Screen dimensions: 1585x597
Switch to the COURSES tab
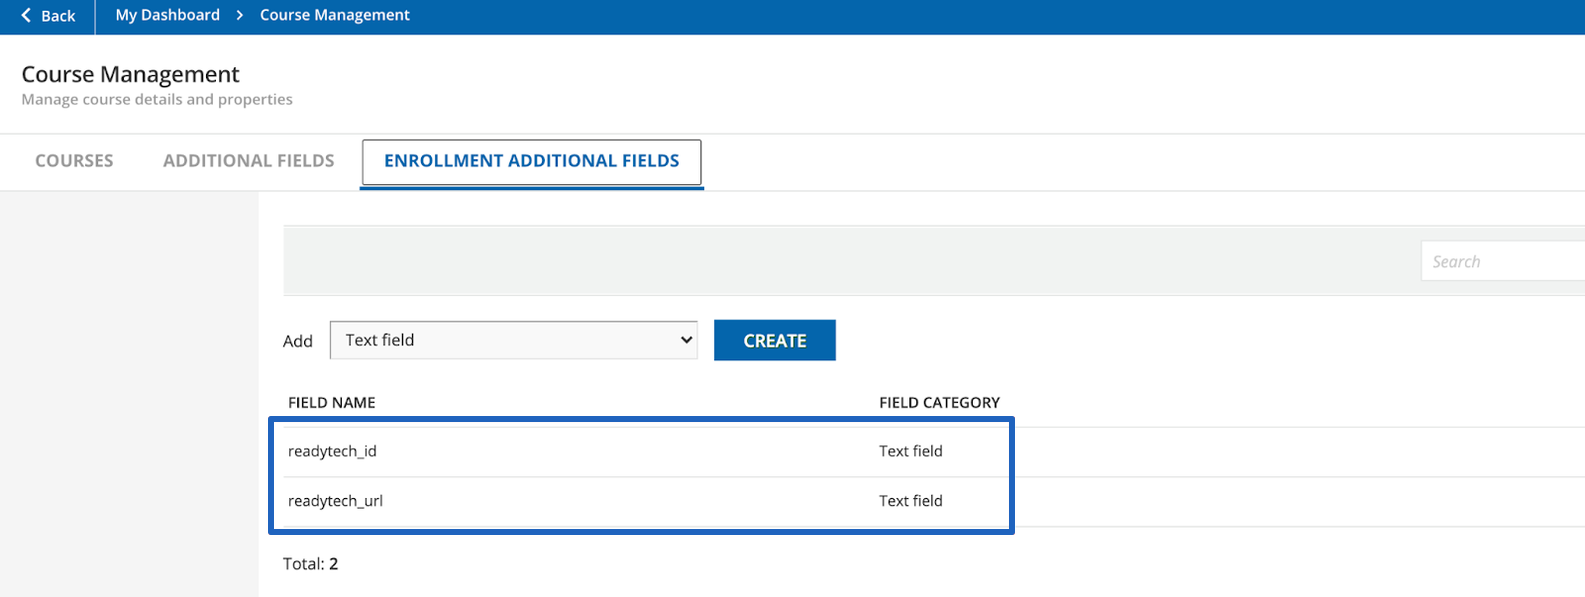(73, 161)
